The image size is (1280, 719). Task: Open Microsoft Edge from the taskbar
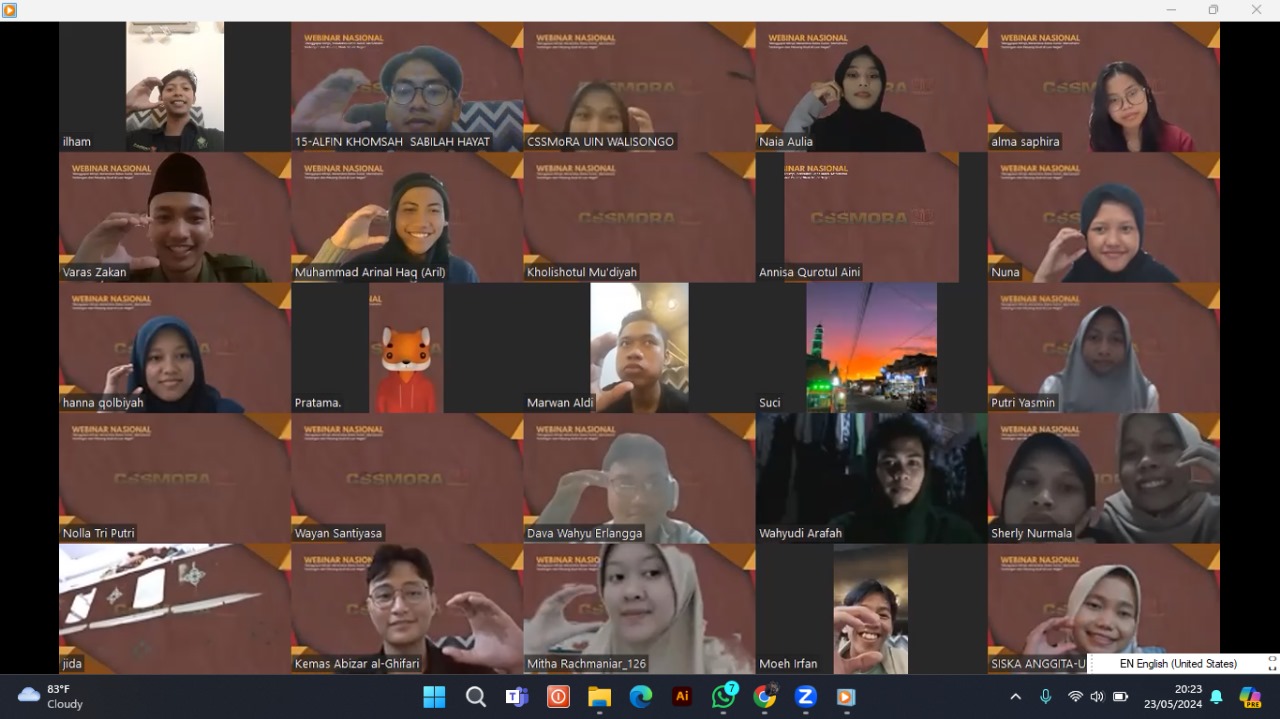click(x=641, y=697)
